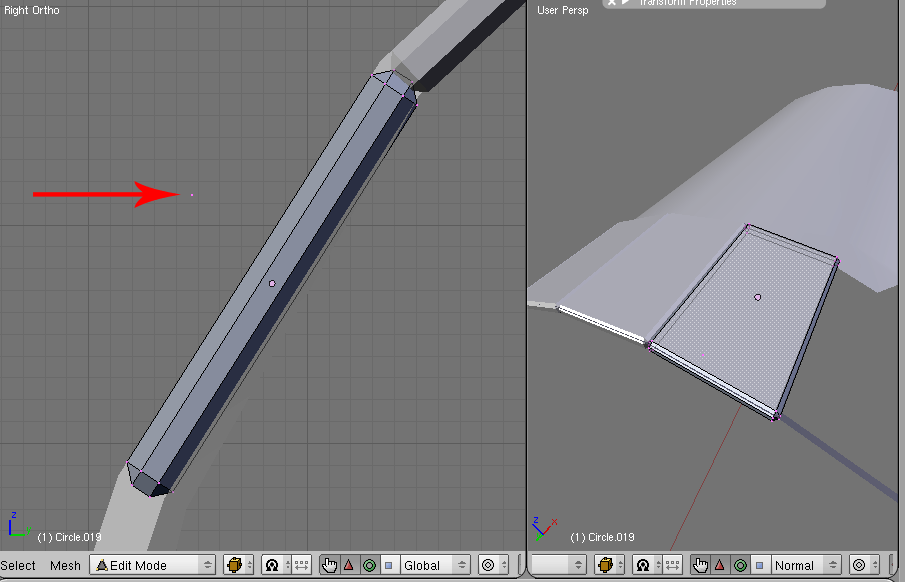Toggle the 3D manipulator hand icon in left viewport
The width and height of the screenshot is (905, 582).
click(330, 565)
